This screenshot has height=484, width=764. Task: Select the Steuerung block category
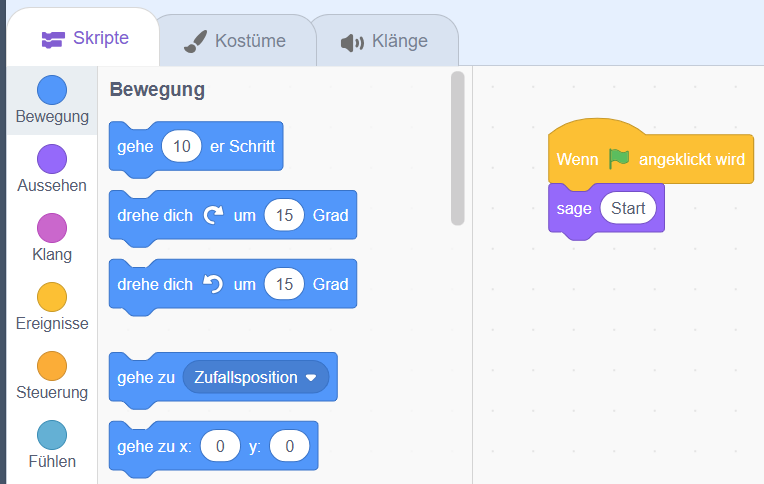[x=52, y=366]
